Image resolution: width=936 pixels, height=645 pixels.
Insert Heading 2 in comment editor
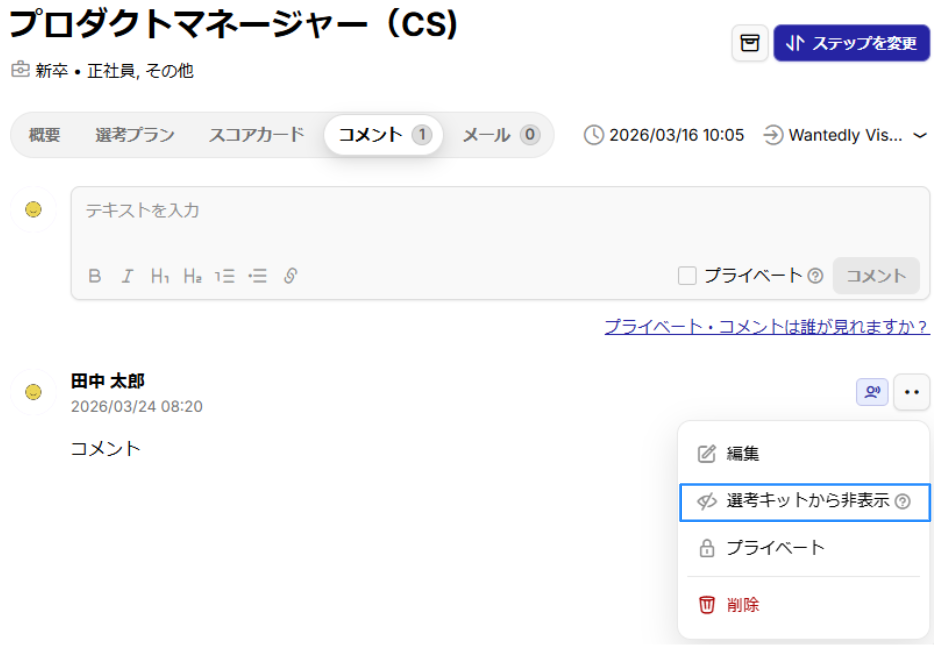click(193, 276)
